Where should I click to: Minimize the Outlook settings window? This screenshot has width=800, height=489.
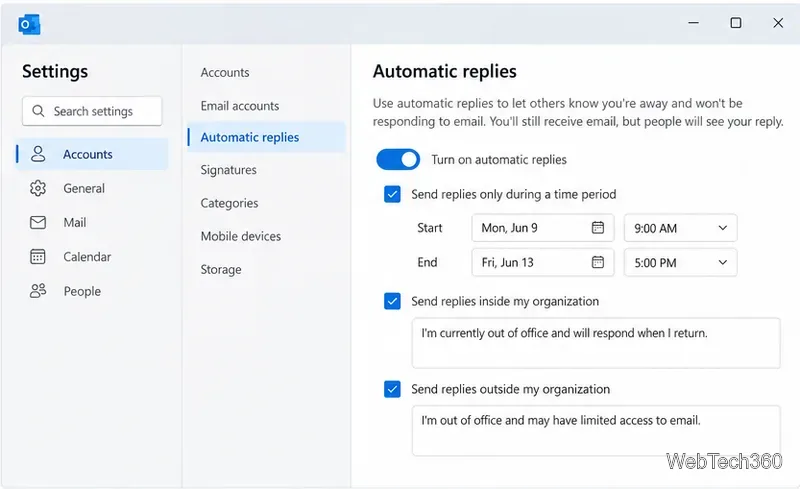(693, 23)
